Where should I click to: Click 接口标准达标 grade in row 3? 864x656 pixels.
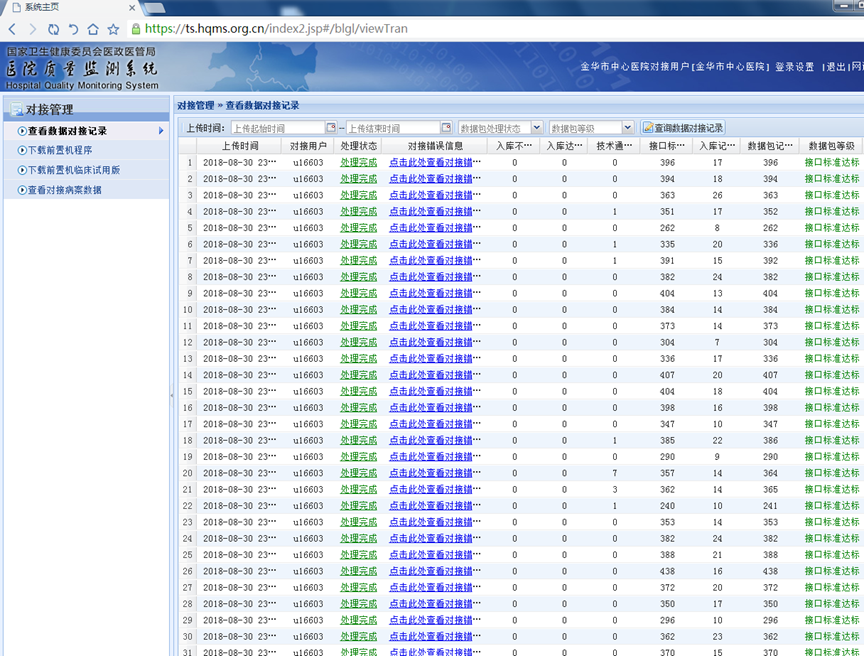tap(832, 195)
